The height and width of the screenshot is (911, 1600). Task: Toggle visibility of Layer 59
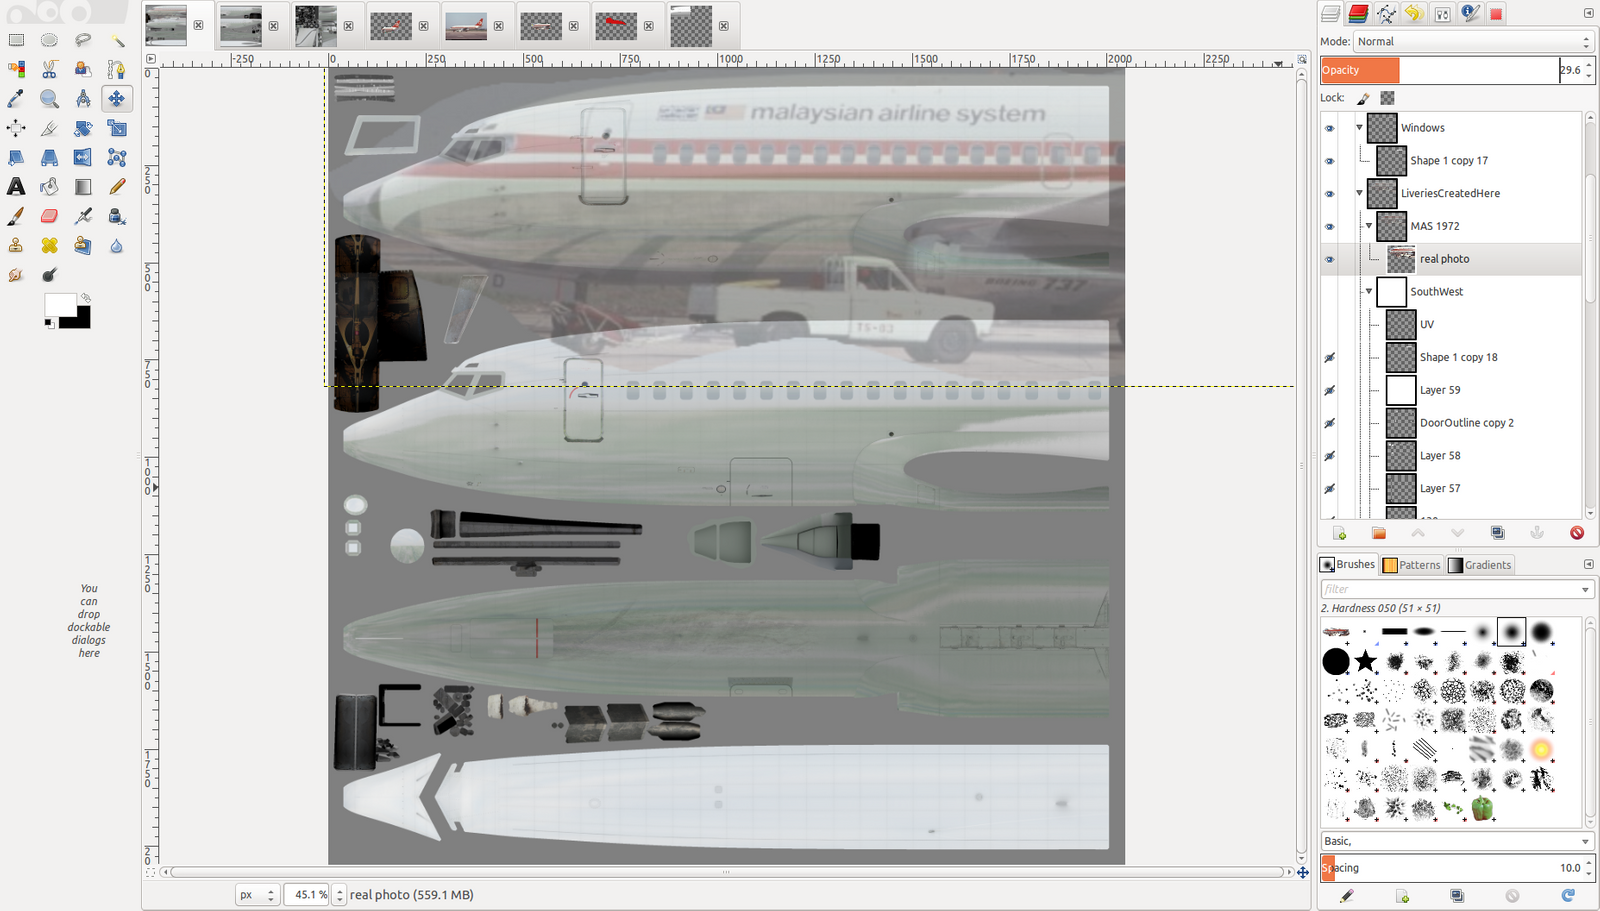click(1329, 391)
